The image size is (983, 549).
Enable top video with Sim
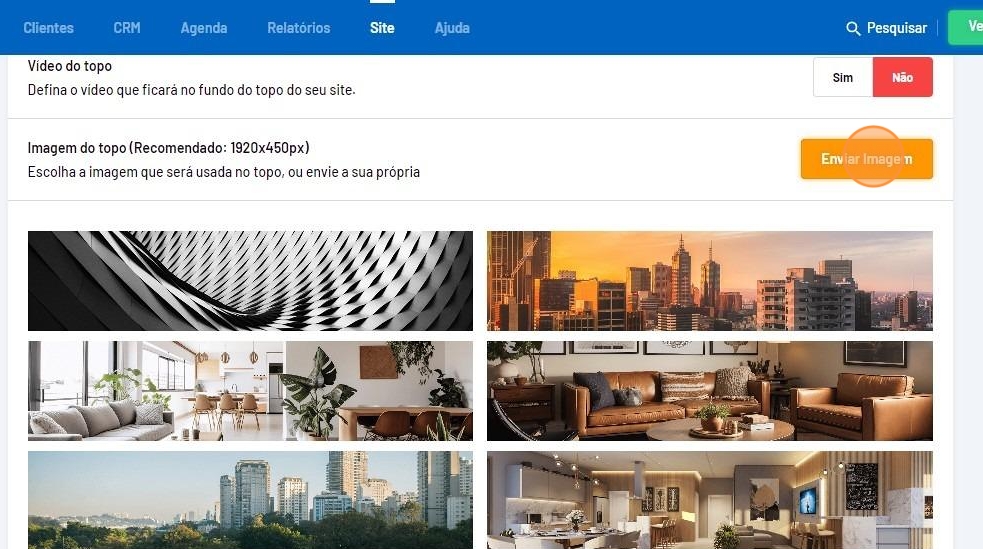843,77
